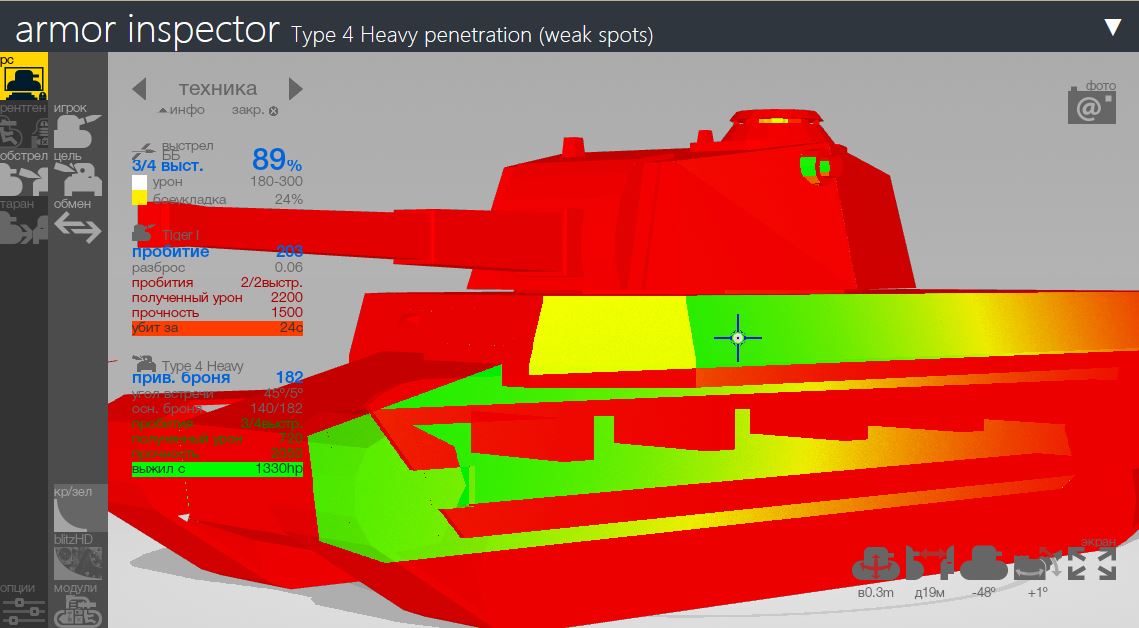Click the aiming crosshair on the hull
Image resolution: width=1139 pixels, height=628 pixels.
[738, 338]
